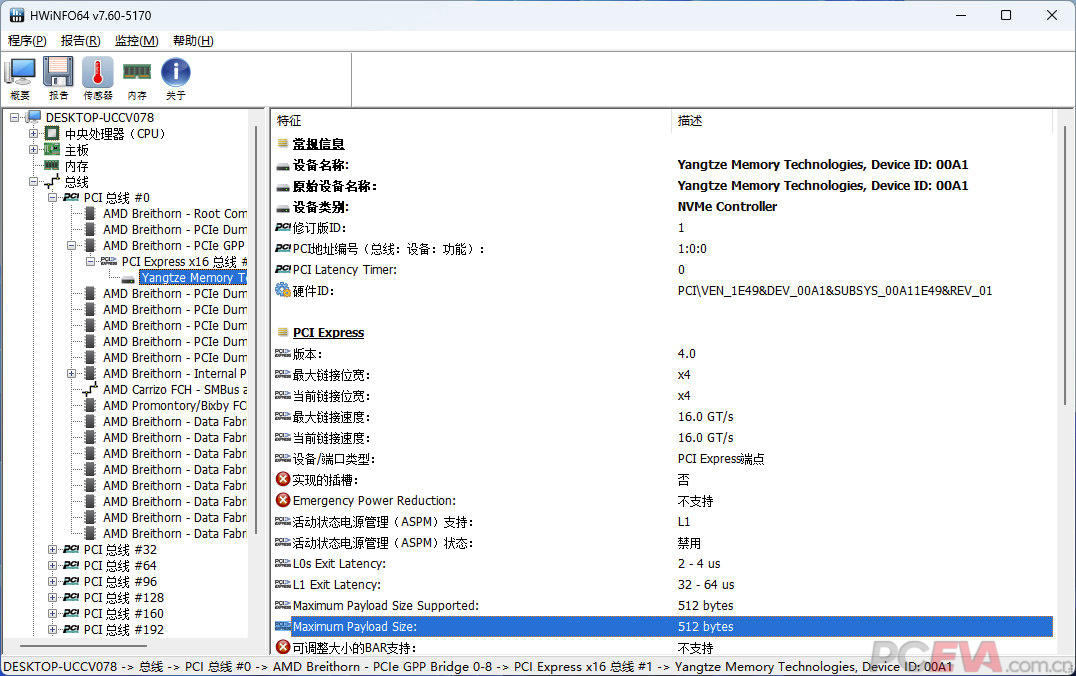1076x676 pixels.
Task: Expand the PCI 总线 #32 node
Action: click(52, 549)
